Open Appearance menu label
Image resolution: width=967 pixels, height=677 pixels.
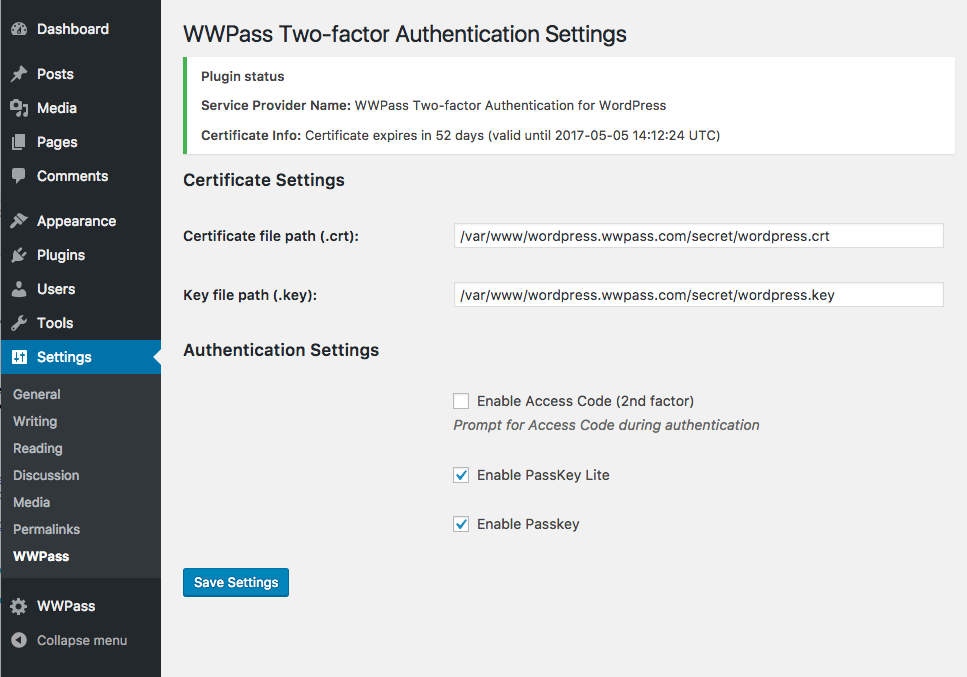[76, 221]
